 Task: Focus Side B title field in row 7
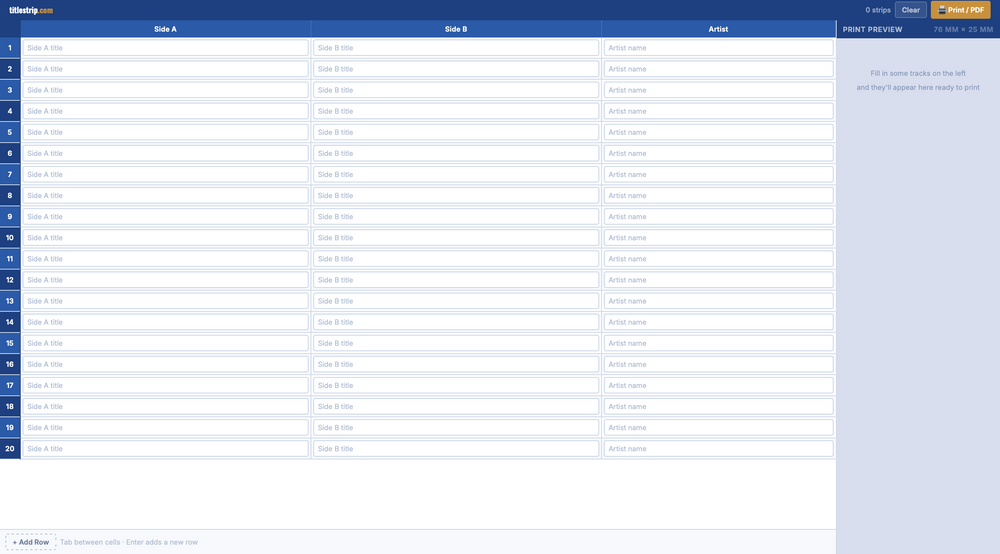(x=456, y=174)
